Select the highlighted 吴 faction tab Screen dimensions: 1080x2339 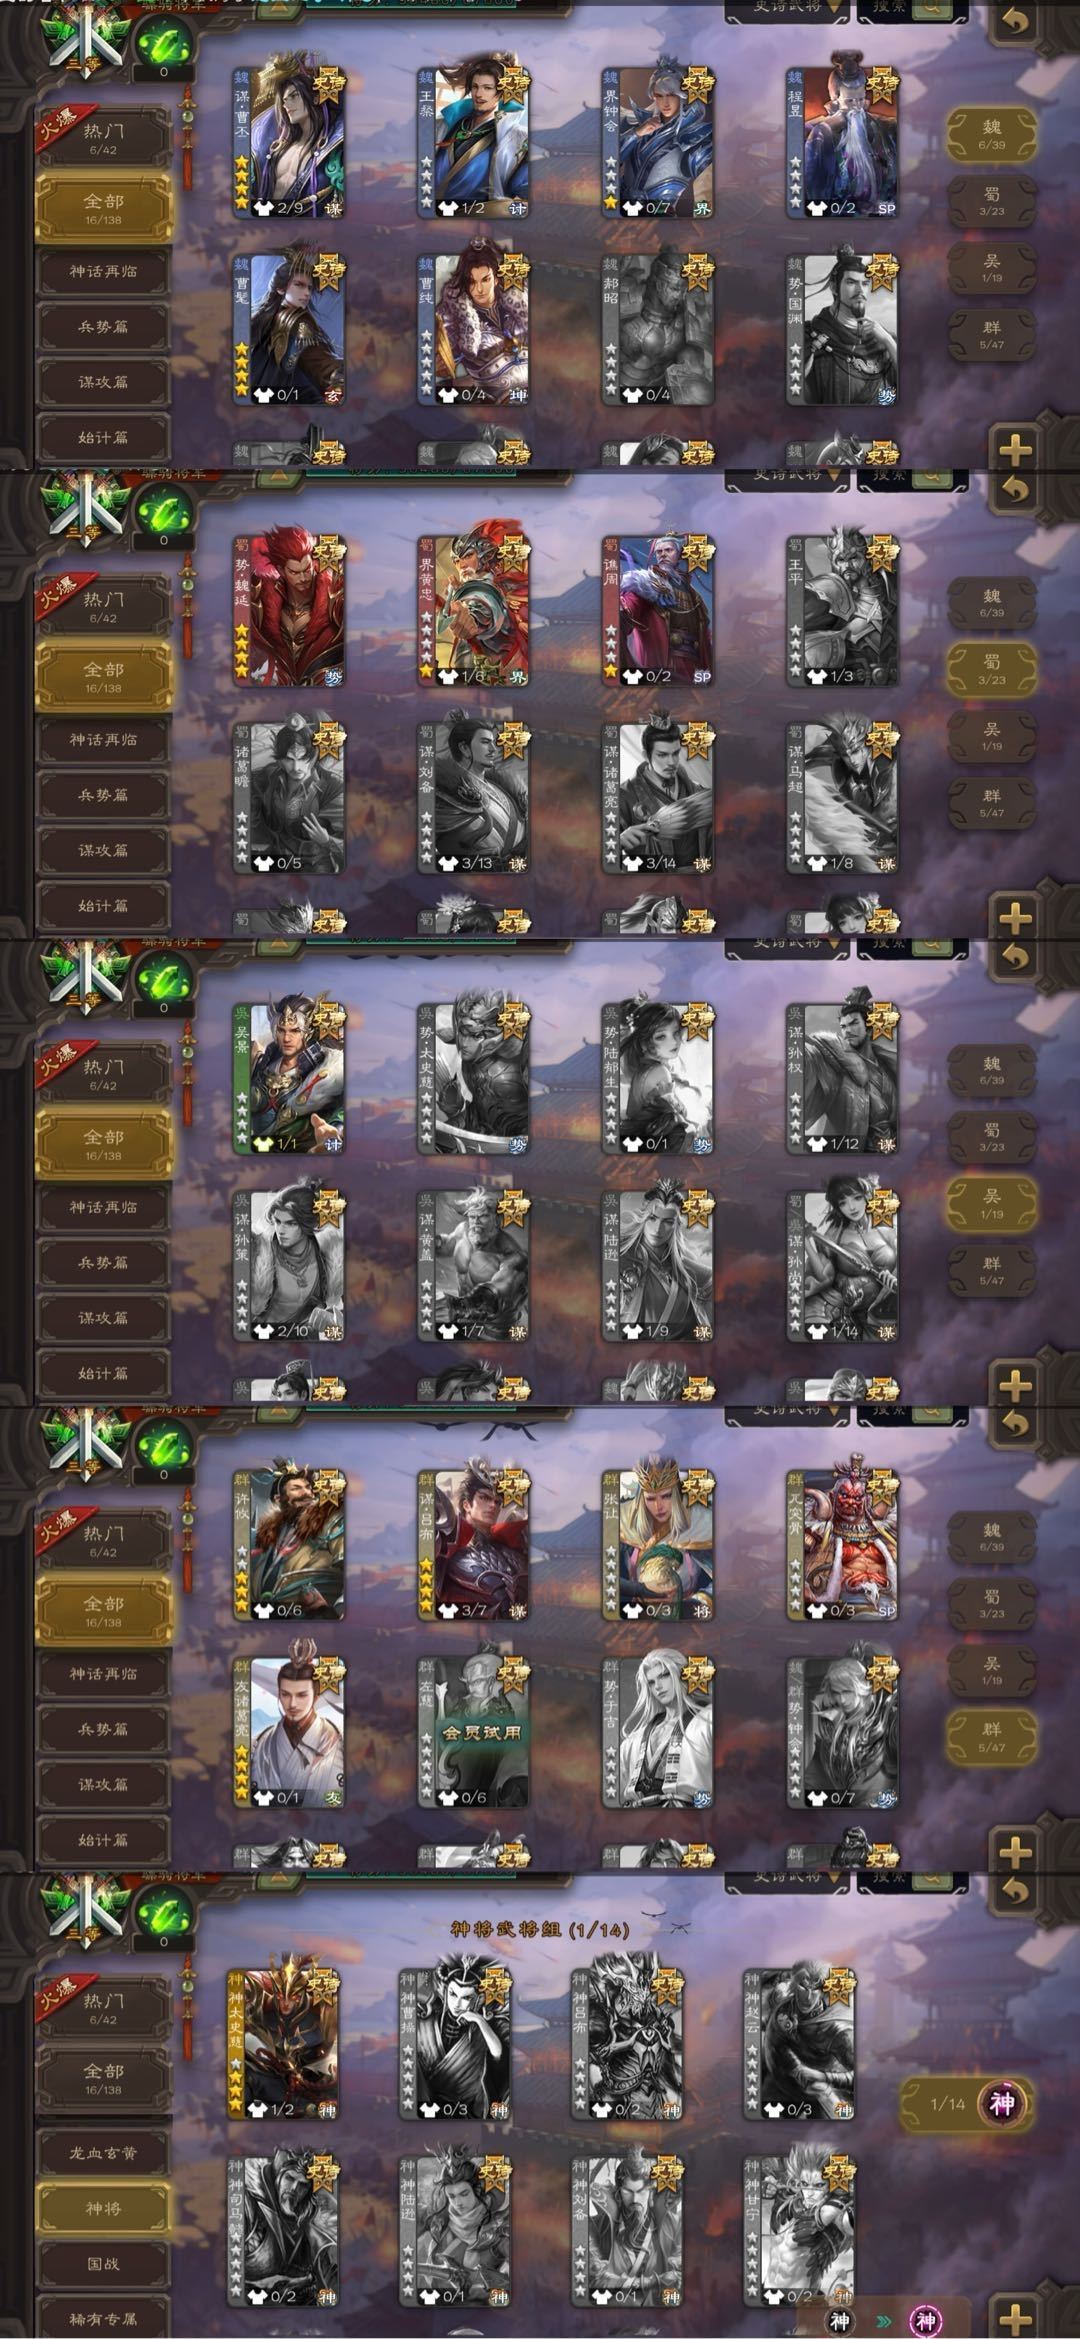pos(991,1203)
